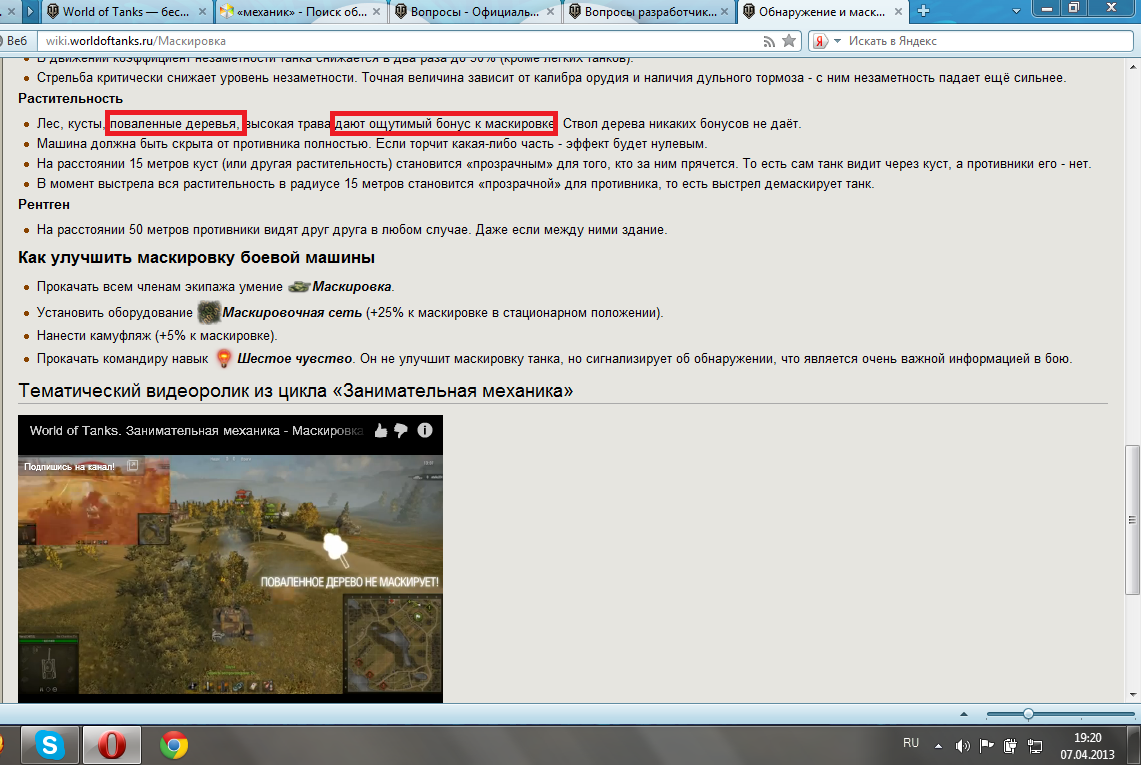This screenshot has width=1141, height=765.
Task: Close the 'Вопросы разработчик...' tab
Action: click(724, 12)
